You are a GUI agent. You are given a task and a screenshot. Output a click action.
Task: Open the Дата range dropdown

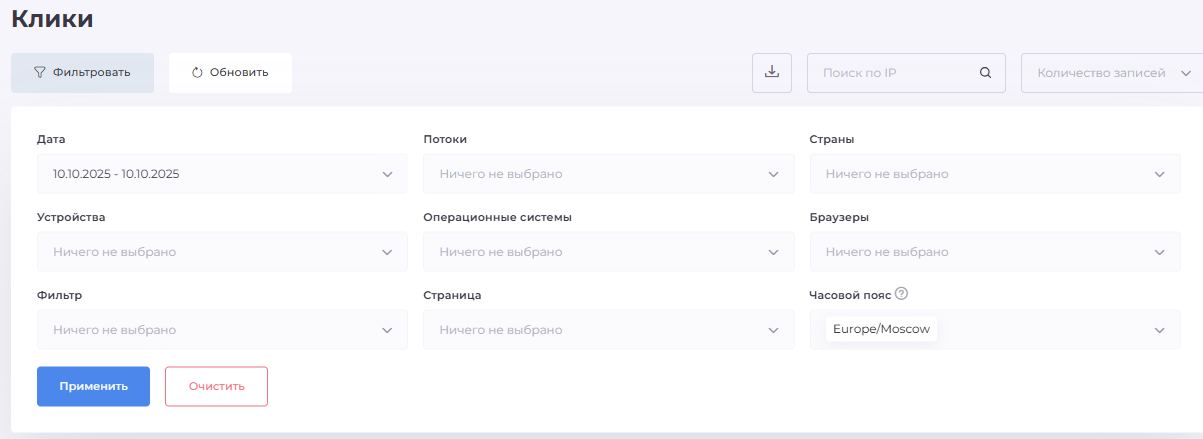221,174
